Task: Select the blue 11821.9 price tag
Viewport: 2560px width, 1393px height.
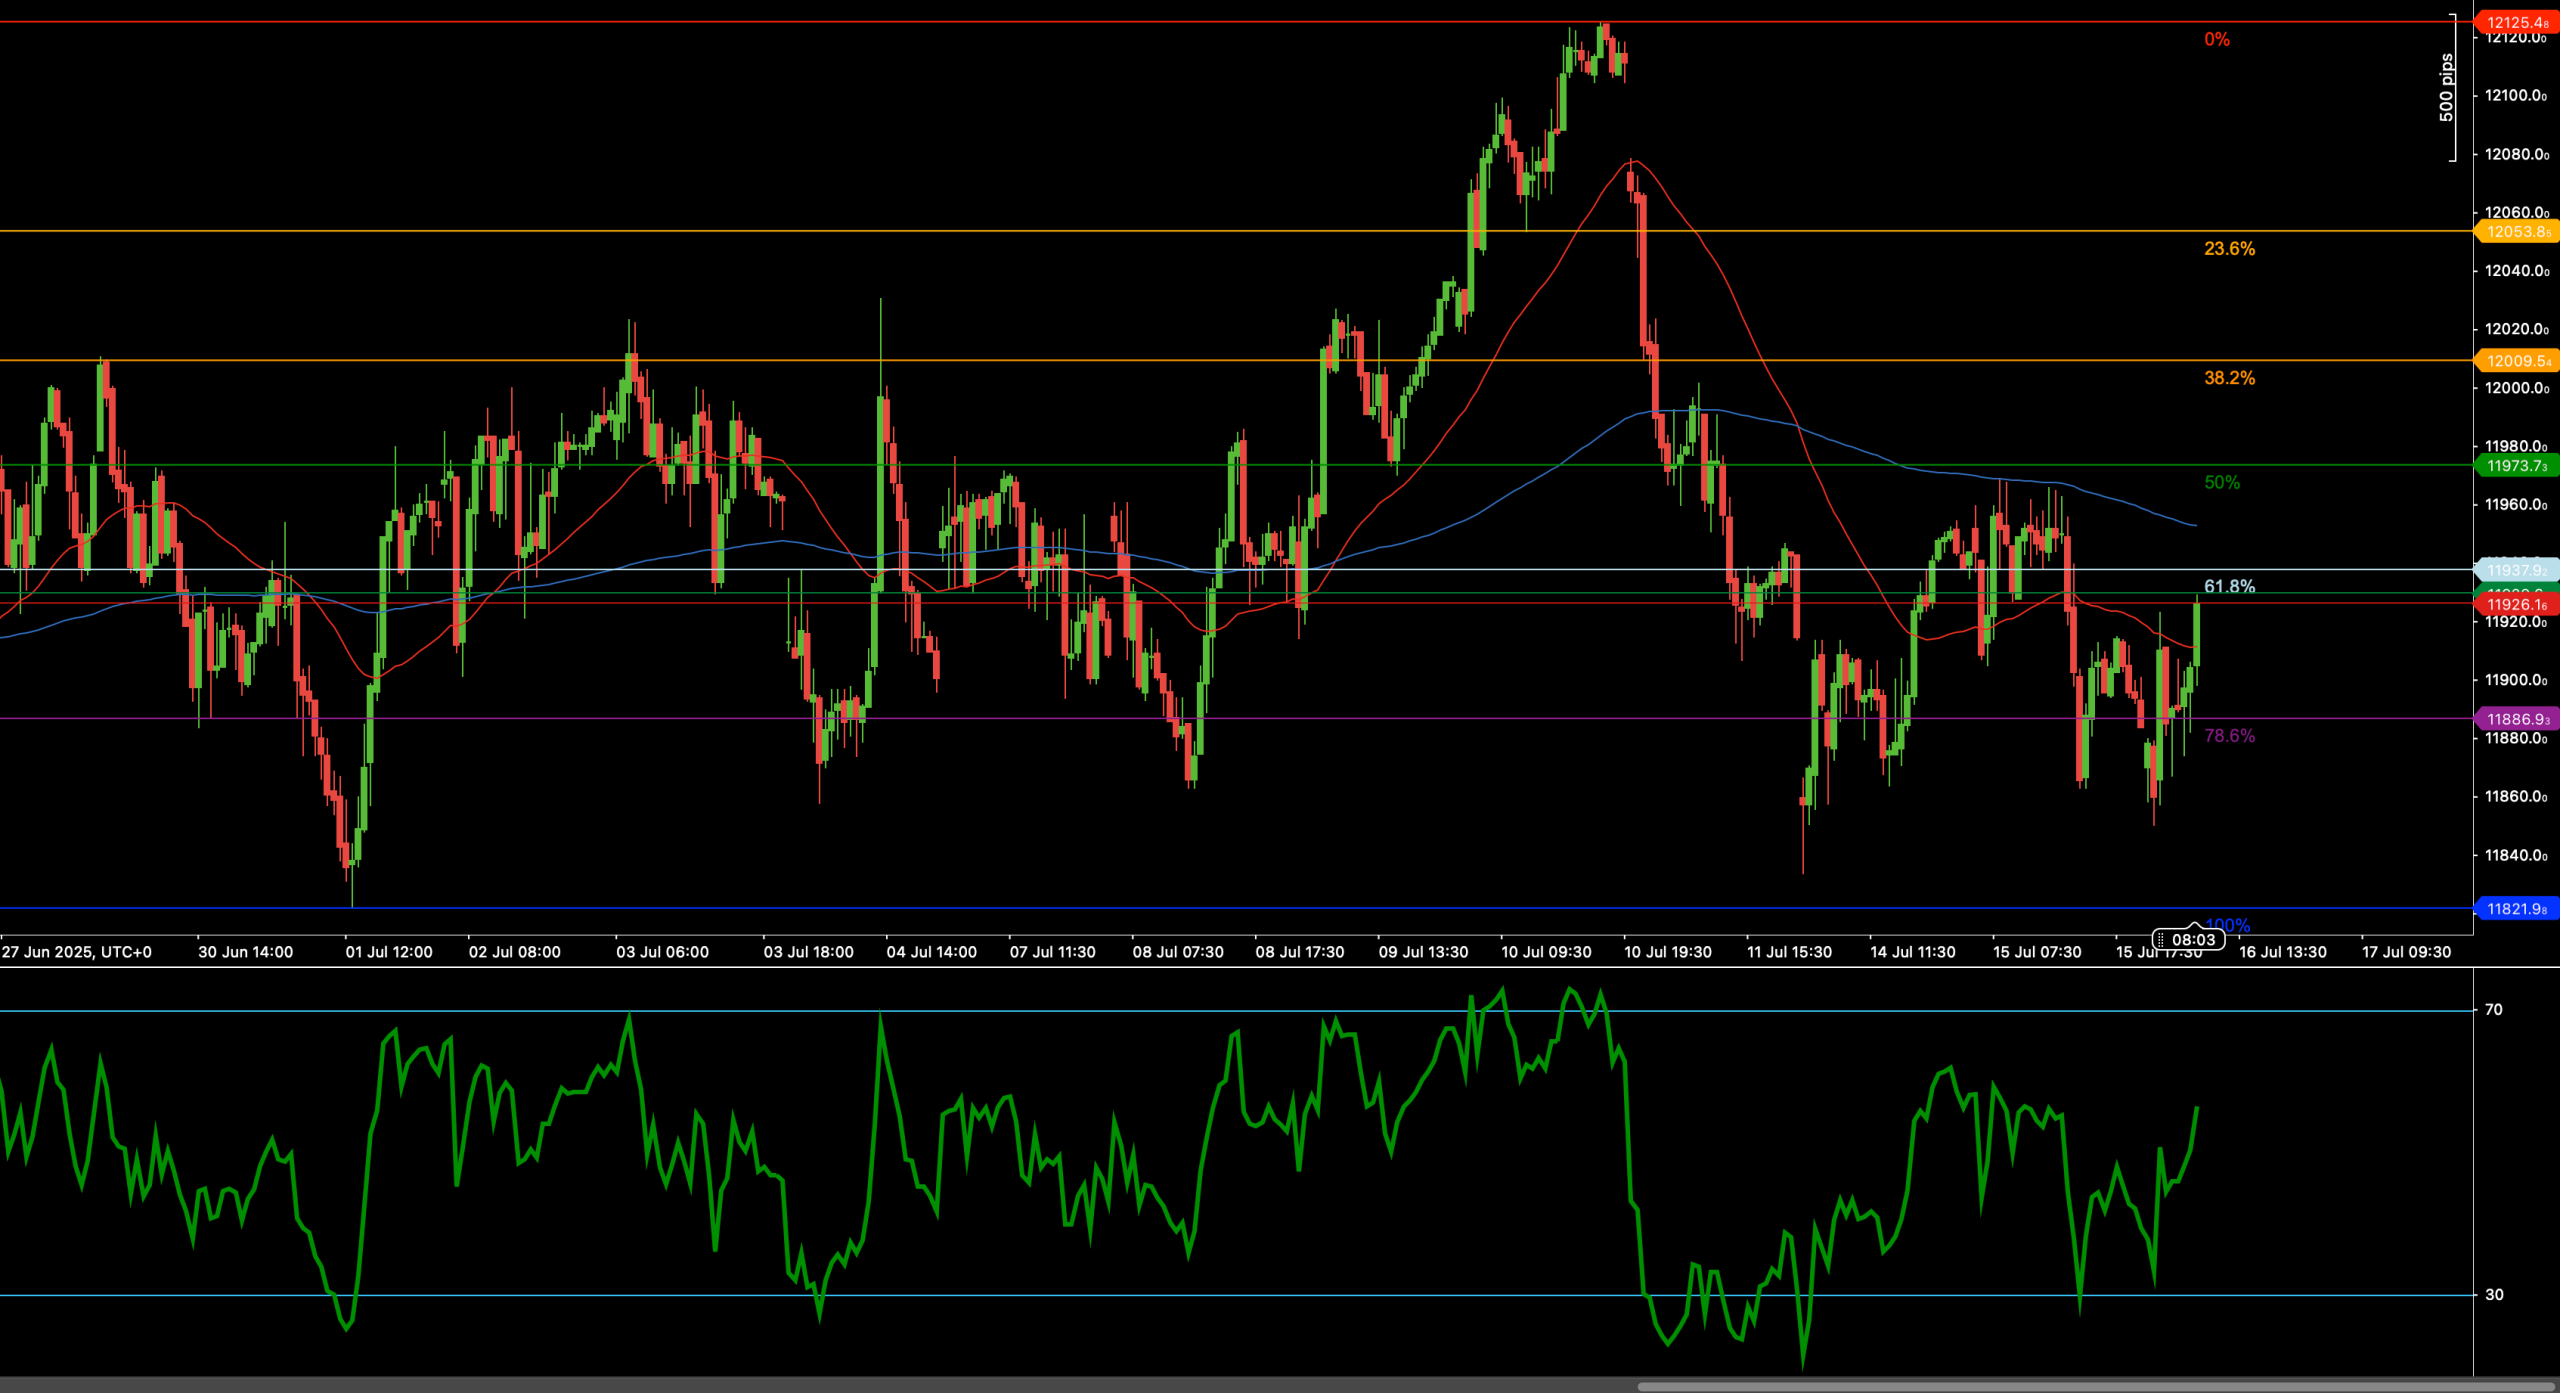Action: 2516,909
